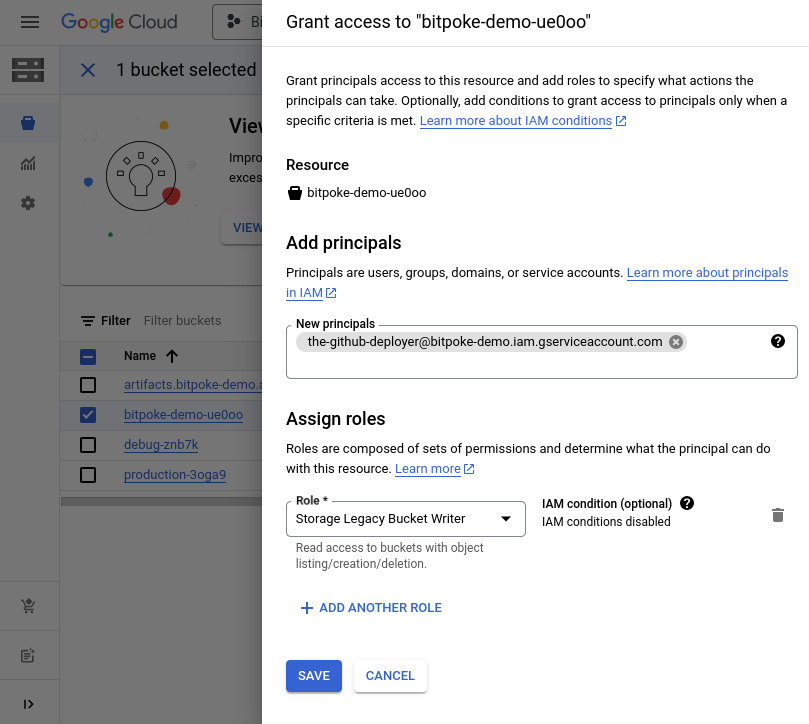This screenshot has height=724, width=809.
Task: Click the help icon beside New principals
Action: click(x=778, y=341)
